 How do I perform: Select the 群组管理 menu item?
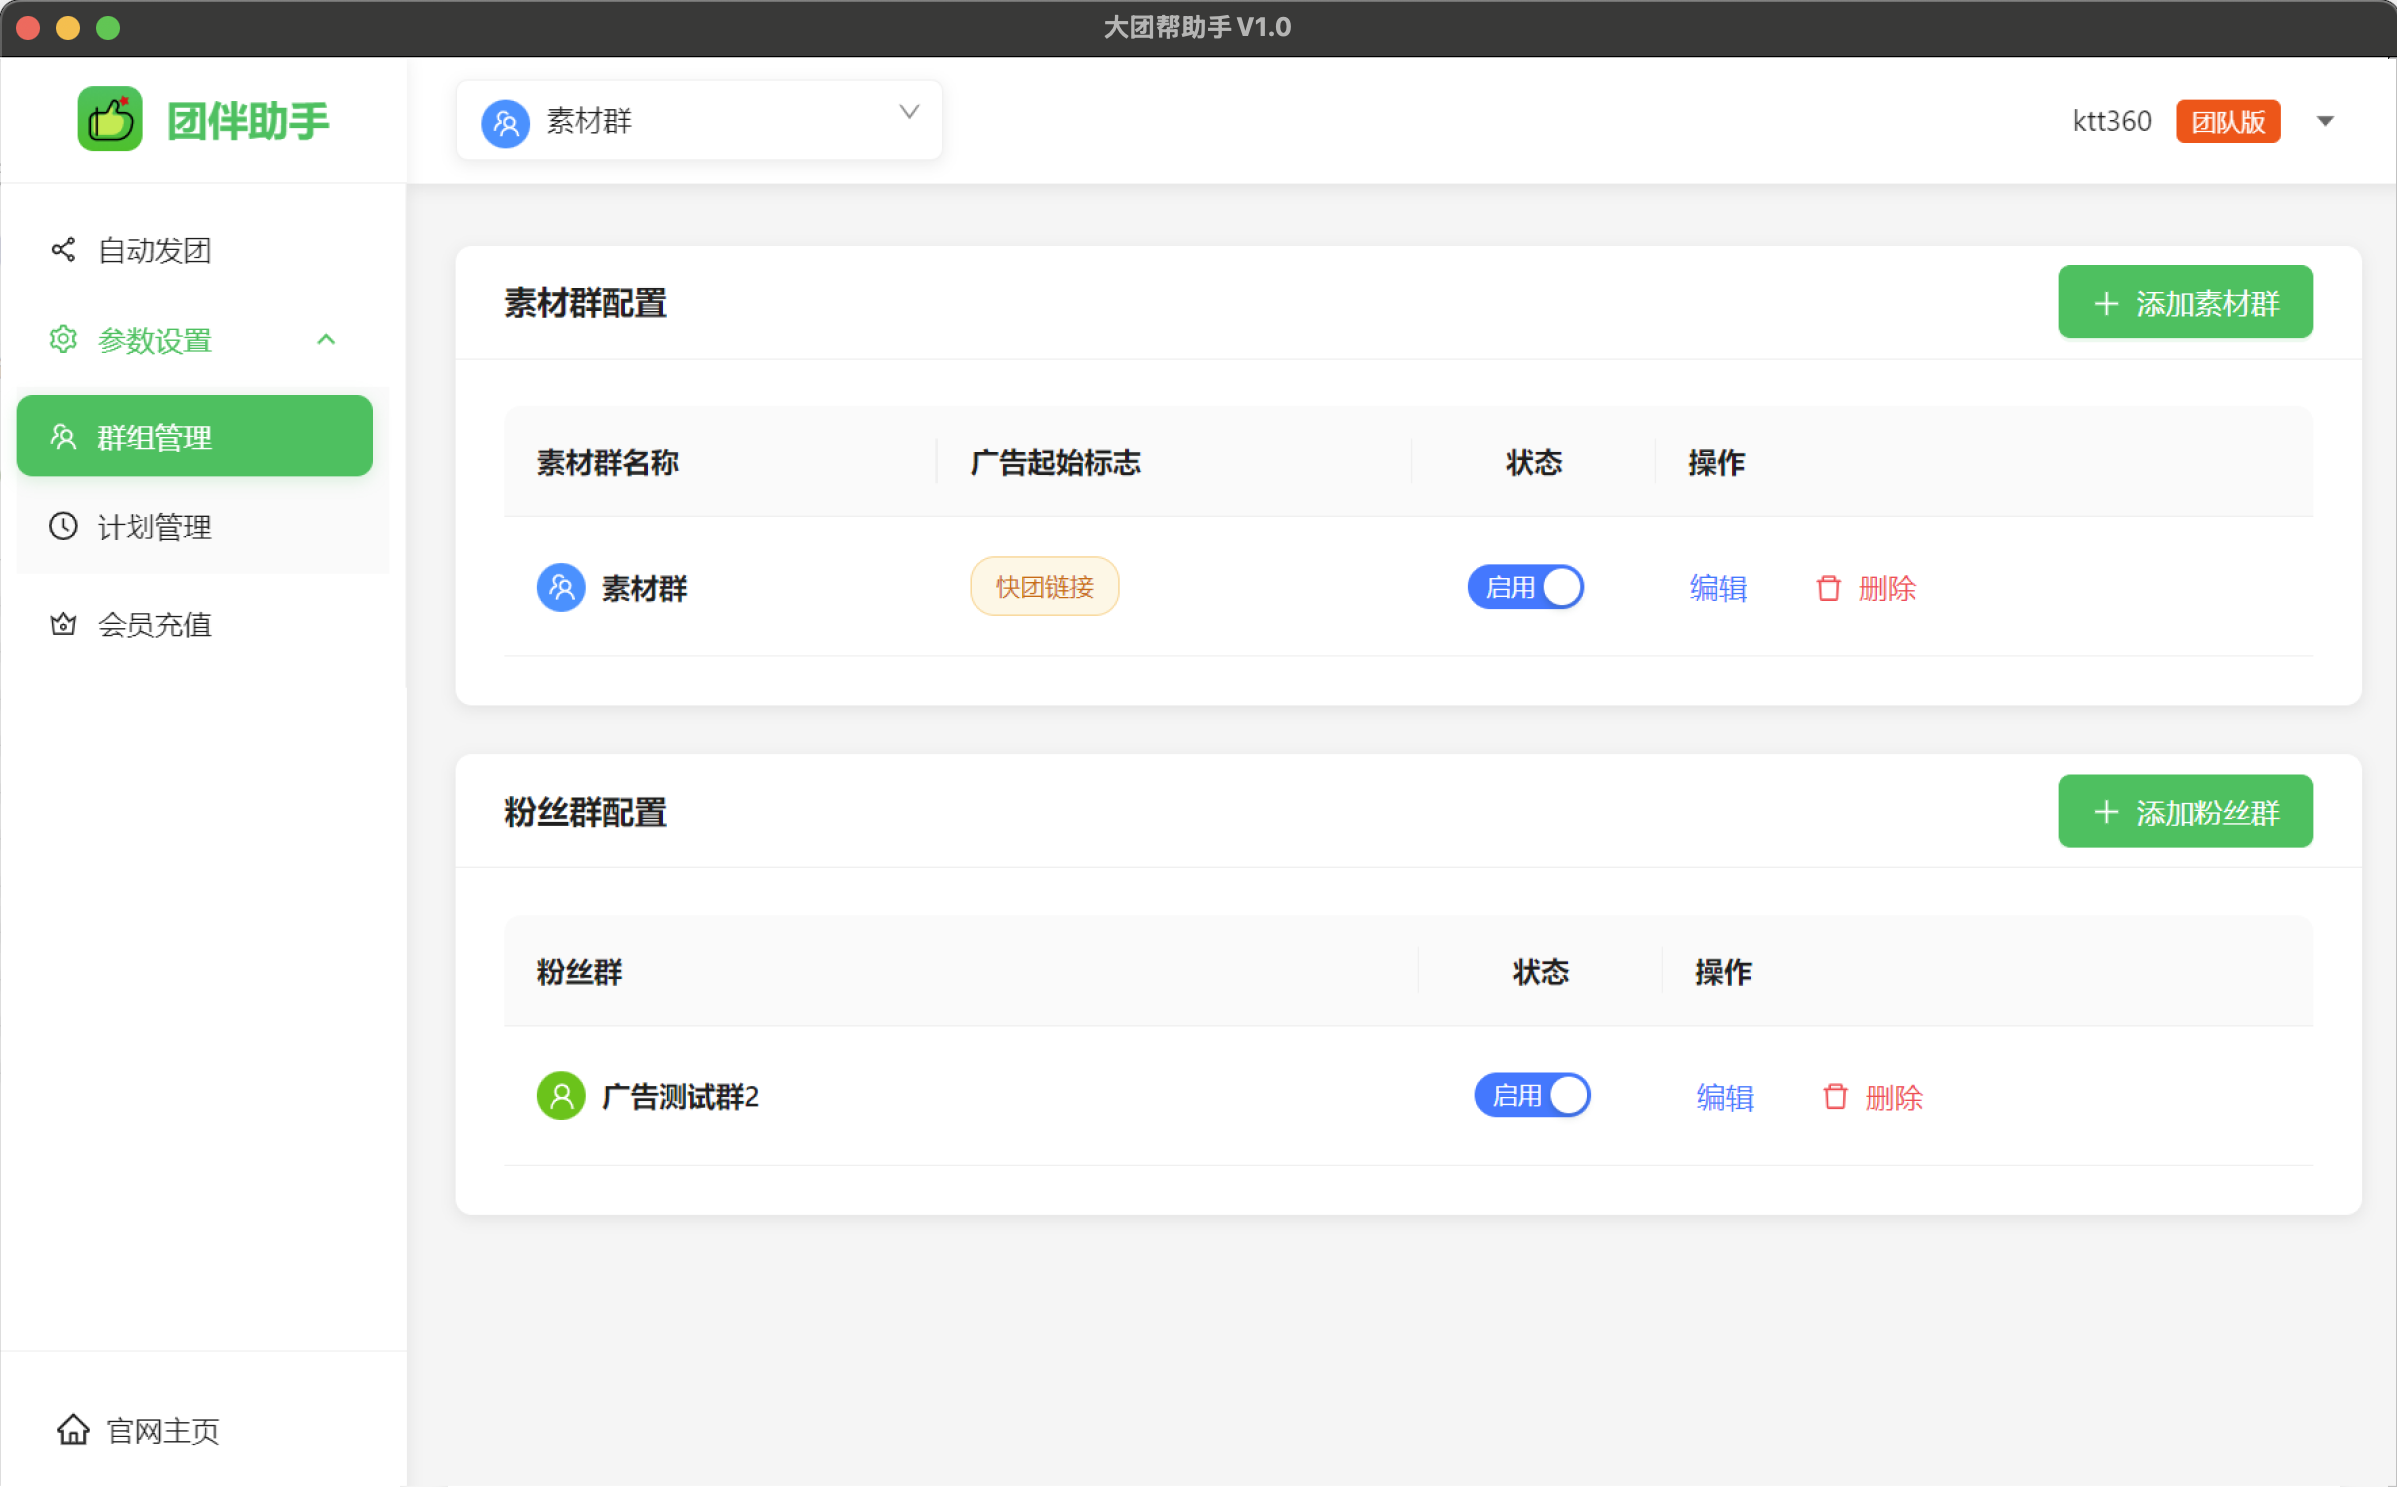click(x=195, y=436)
